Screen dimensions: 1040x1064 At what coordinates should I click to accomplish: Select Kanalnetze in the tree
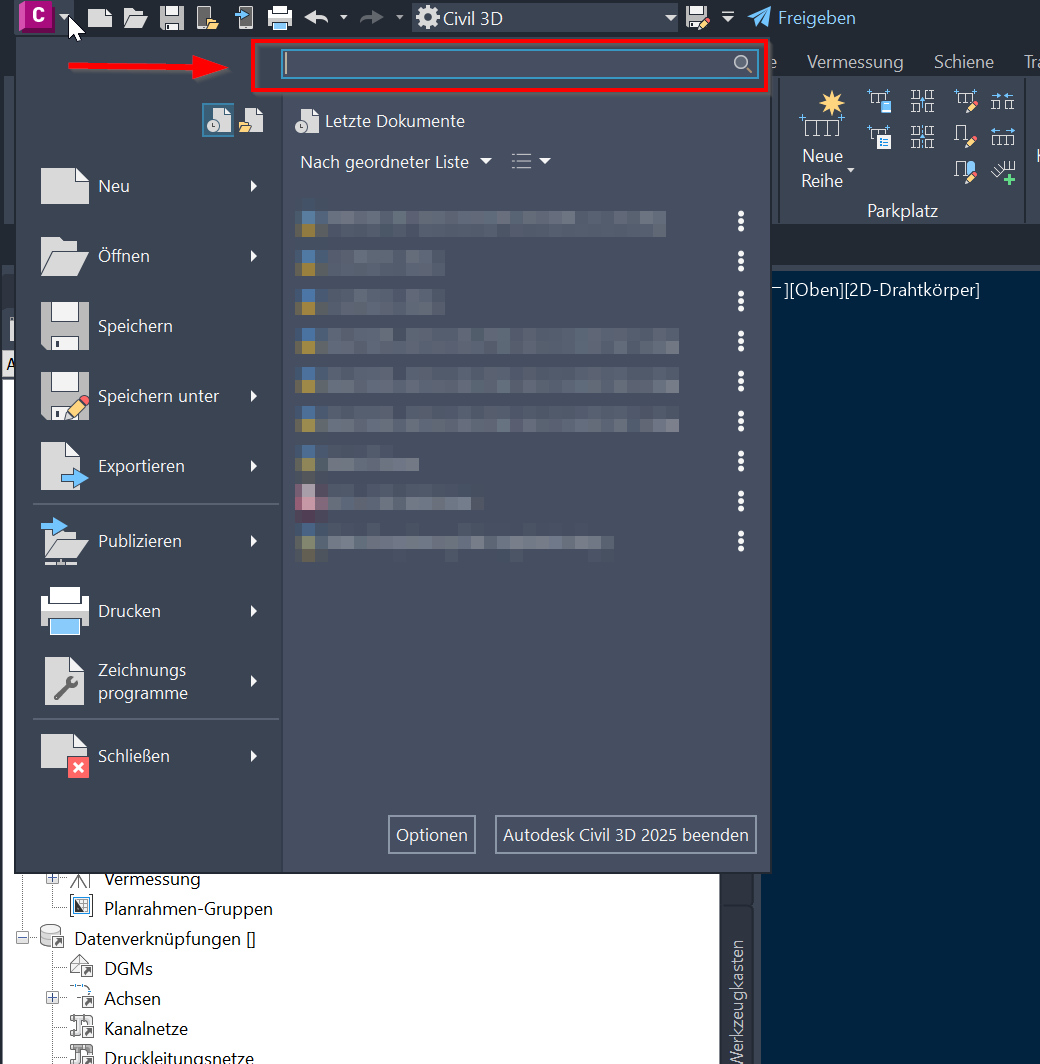(x=146, y=1029)
